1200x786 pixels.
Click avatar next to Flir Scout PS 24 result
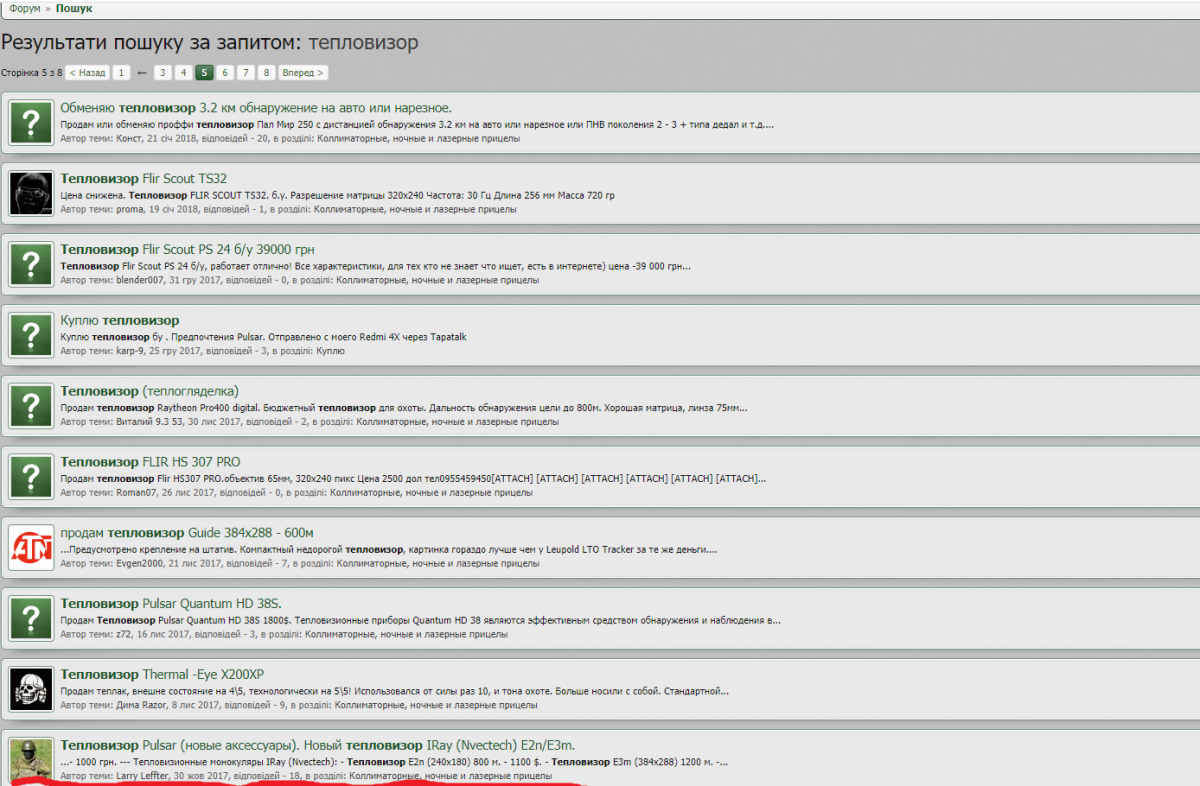click(x=31, y=264)
